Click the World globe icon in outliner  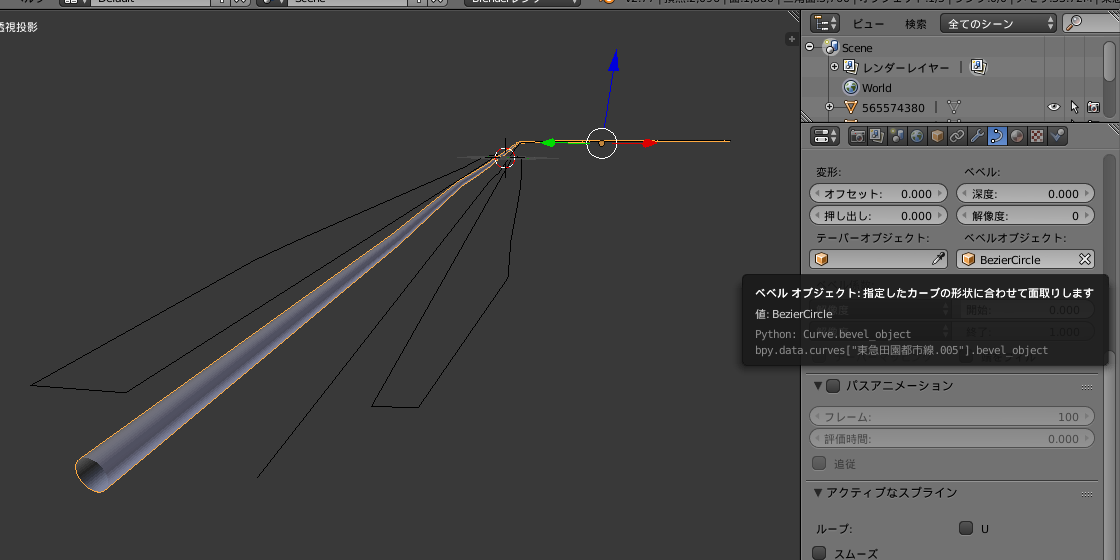(850, 88)
